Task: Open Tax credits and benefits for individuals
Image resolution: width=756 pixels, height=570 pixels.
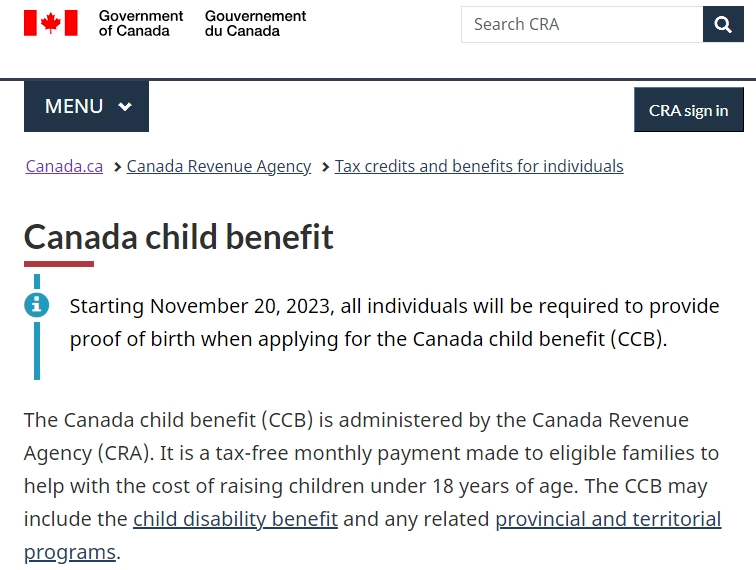Action: (479, 166)
